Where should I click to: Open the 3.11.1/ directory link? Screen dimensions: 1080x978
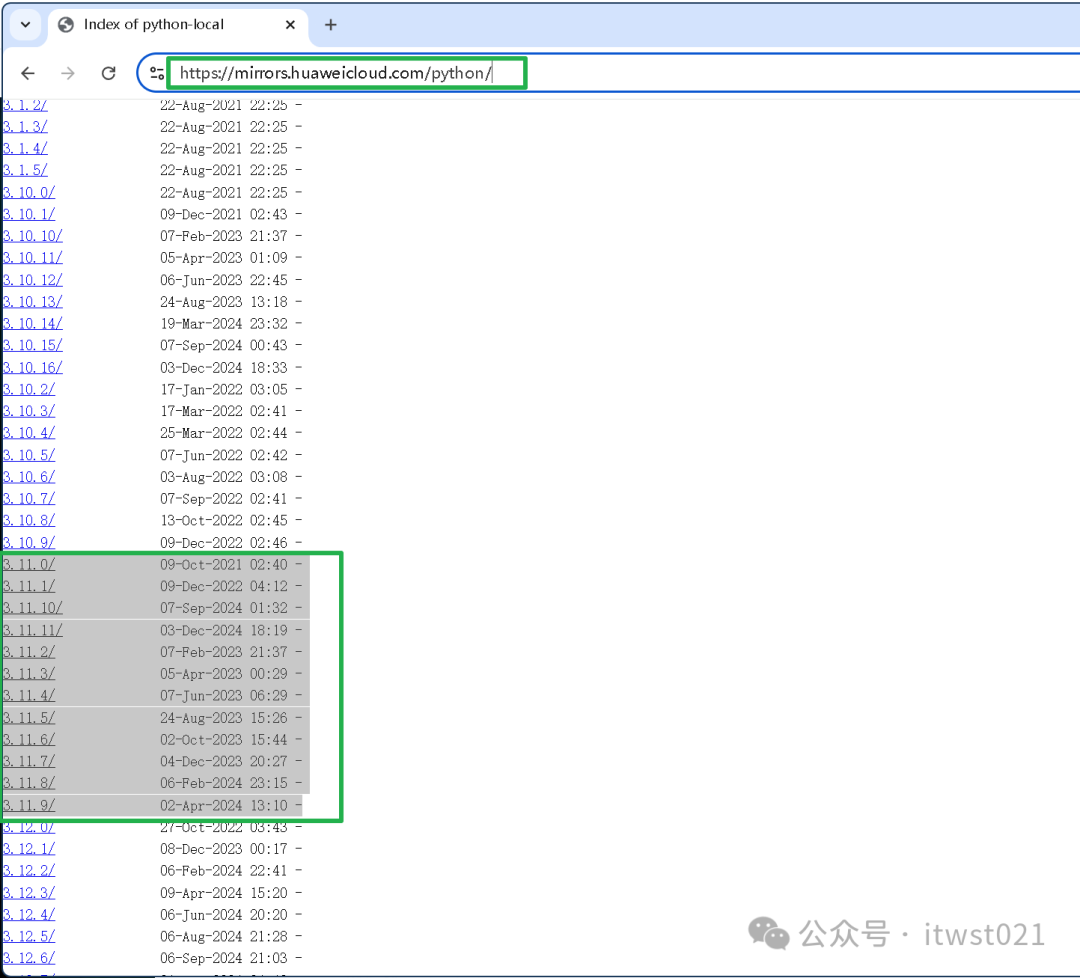click(x=29, y=586)
